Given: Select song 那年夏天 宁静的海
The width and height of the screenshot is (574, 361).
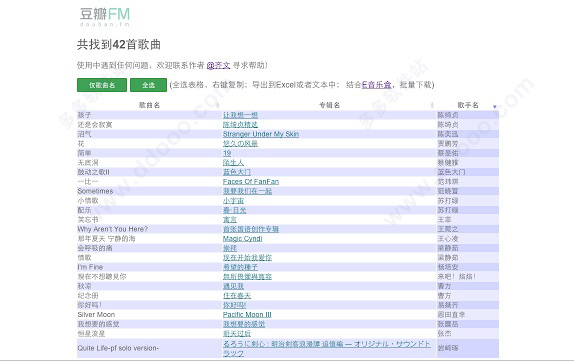Looking at the screenshot, I should coord(106,239).
